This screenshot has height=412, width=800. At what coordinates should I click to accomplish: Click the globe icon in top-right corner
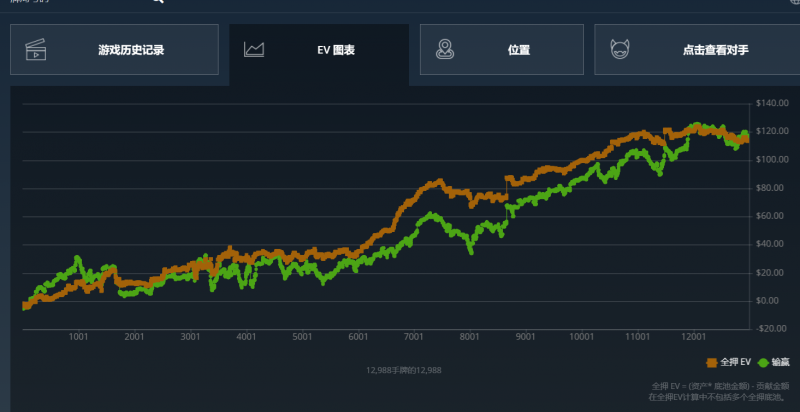click(794, 3)
